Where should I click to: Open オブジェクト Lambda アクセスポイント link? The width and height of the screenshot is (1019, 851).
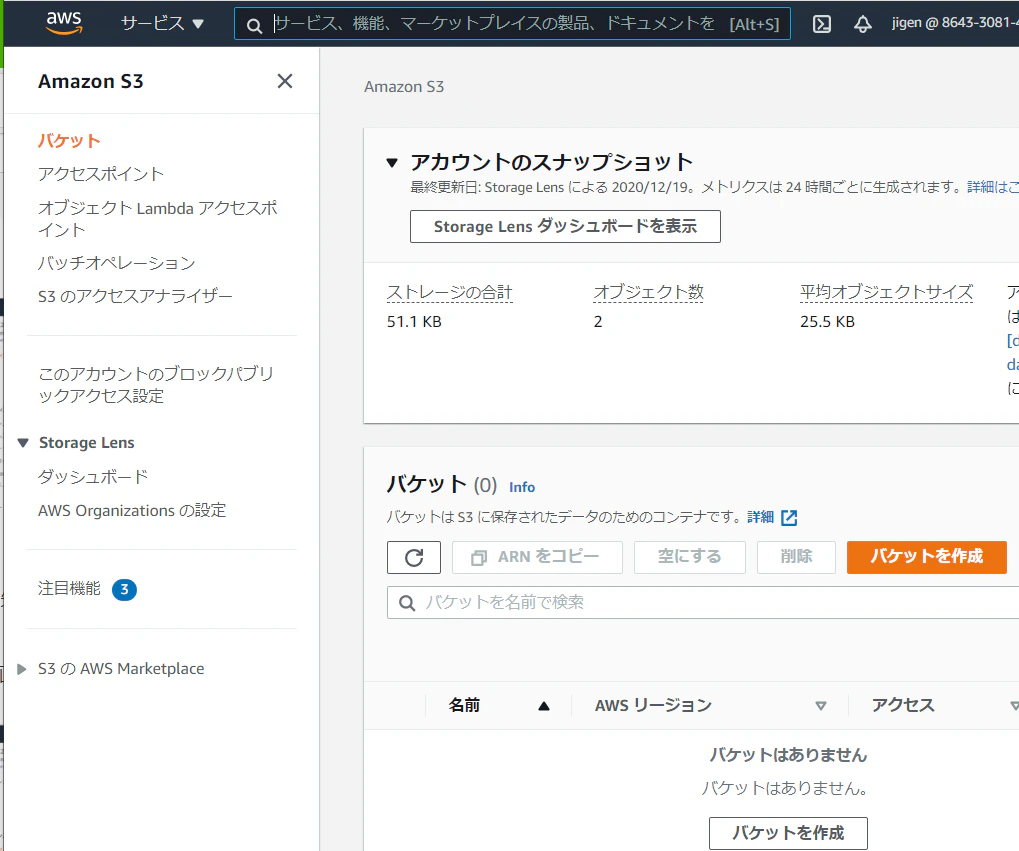(x=157, y=218)
